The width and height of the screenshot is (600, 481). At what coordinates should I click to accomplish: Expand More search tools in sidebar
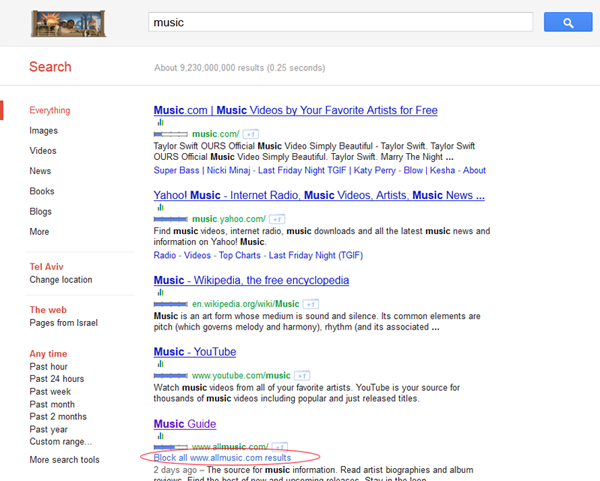coord(65,460)
